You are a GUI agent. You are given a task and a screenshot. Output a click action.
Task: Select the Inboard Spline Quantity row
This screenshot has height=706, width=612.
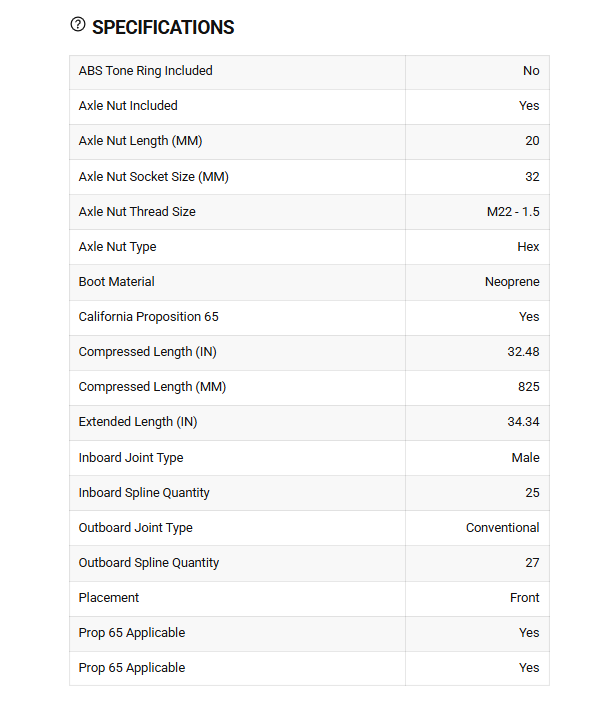tap(309, 493)
